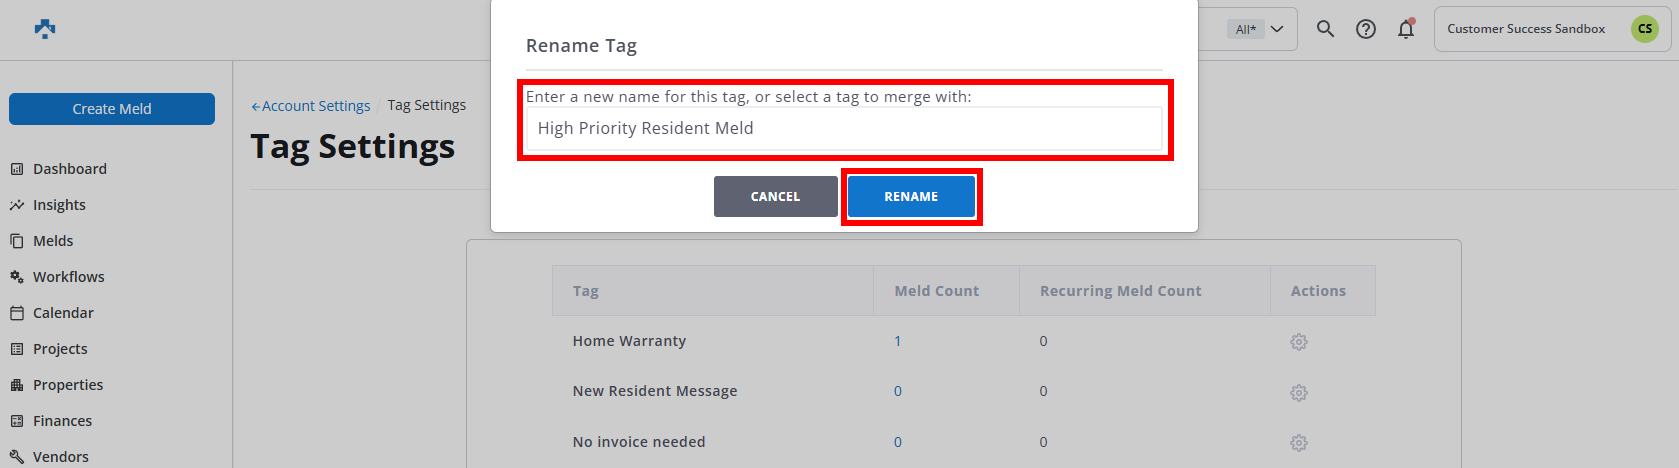Open the search magnifier icon
This screenshot has height=468, width=1679.
point(1325,29)
